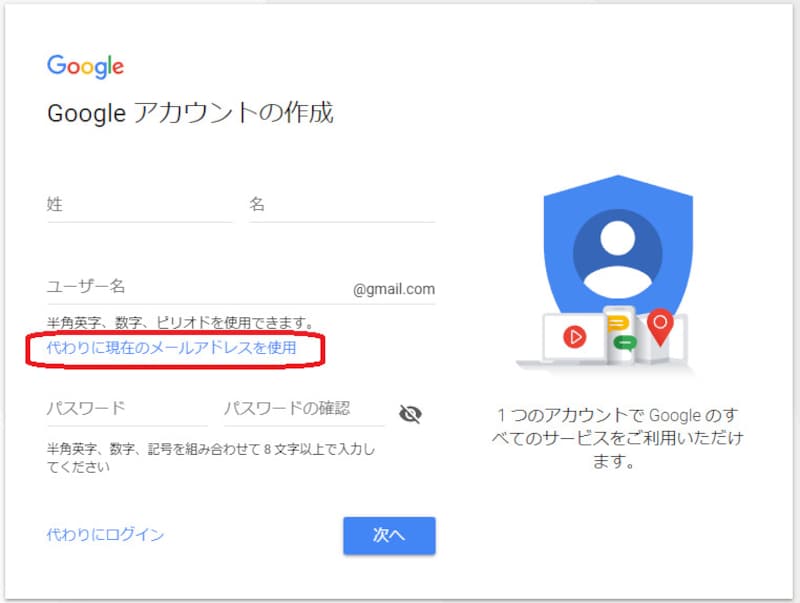Click the 代わりにログイン link
800x603 pixels.
[x=104, y=535]
